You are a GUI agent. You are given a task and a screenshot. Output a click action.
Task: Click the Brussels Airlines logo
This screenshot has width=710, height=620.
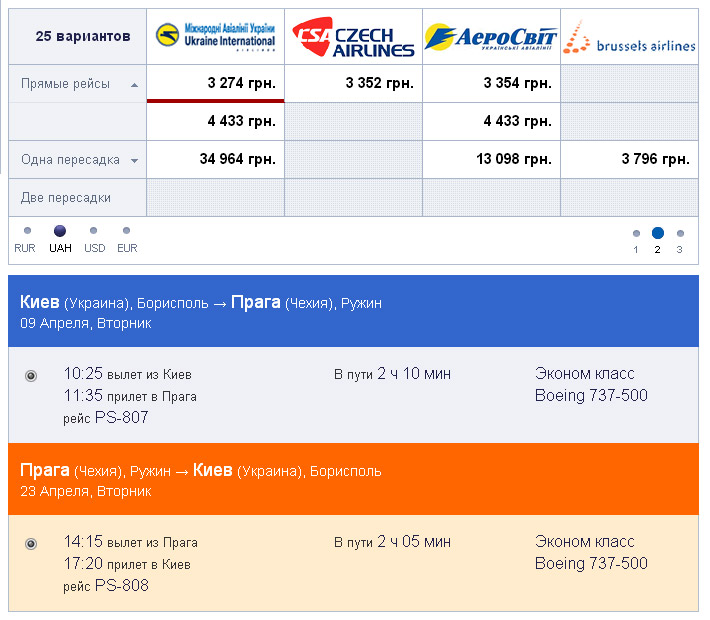[x=629, y=38]
